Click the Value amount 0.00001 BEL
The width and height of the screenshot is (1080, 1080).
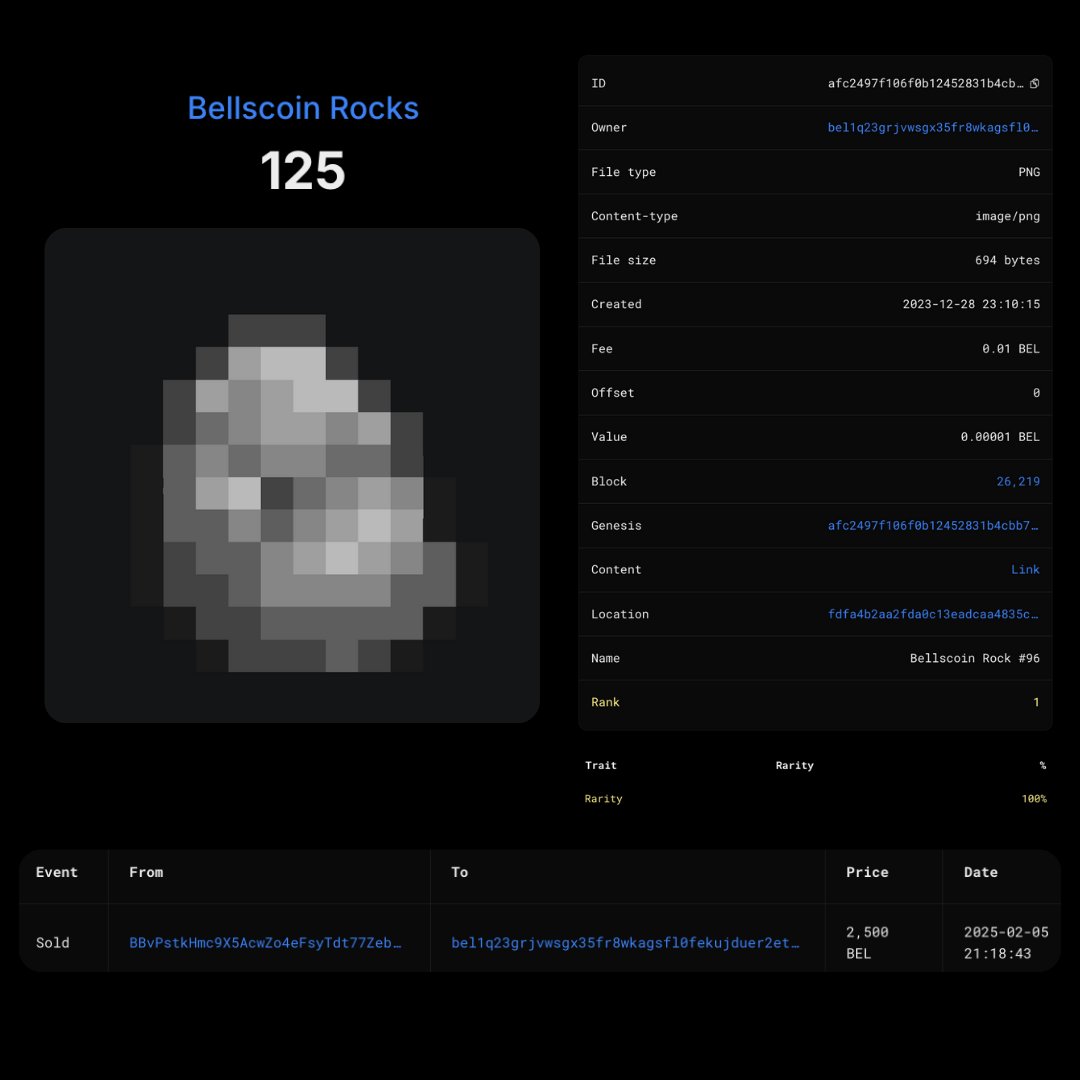coord(1000,437)
